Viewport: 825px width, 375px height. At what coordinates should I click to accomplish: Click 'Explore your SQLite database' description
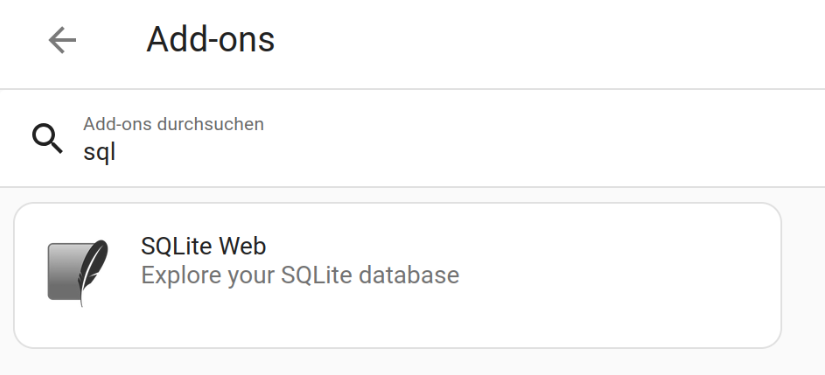click(300, 276)
